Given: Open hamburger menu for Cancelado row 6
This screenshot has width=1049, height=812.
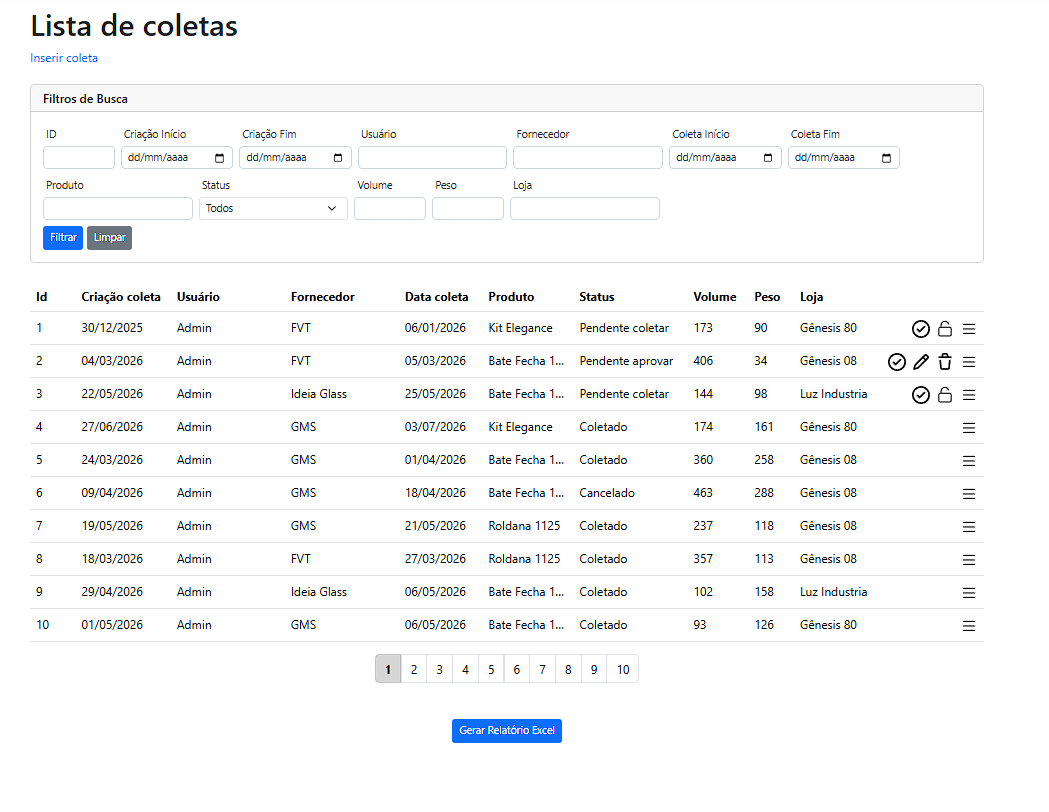Looking at the screenshot, I should pos(969,494).
